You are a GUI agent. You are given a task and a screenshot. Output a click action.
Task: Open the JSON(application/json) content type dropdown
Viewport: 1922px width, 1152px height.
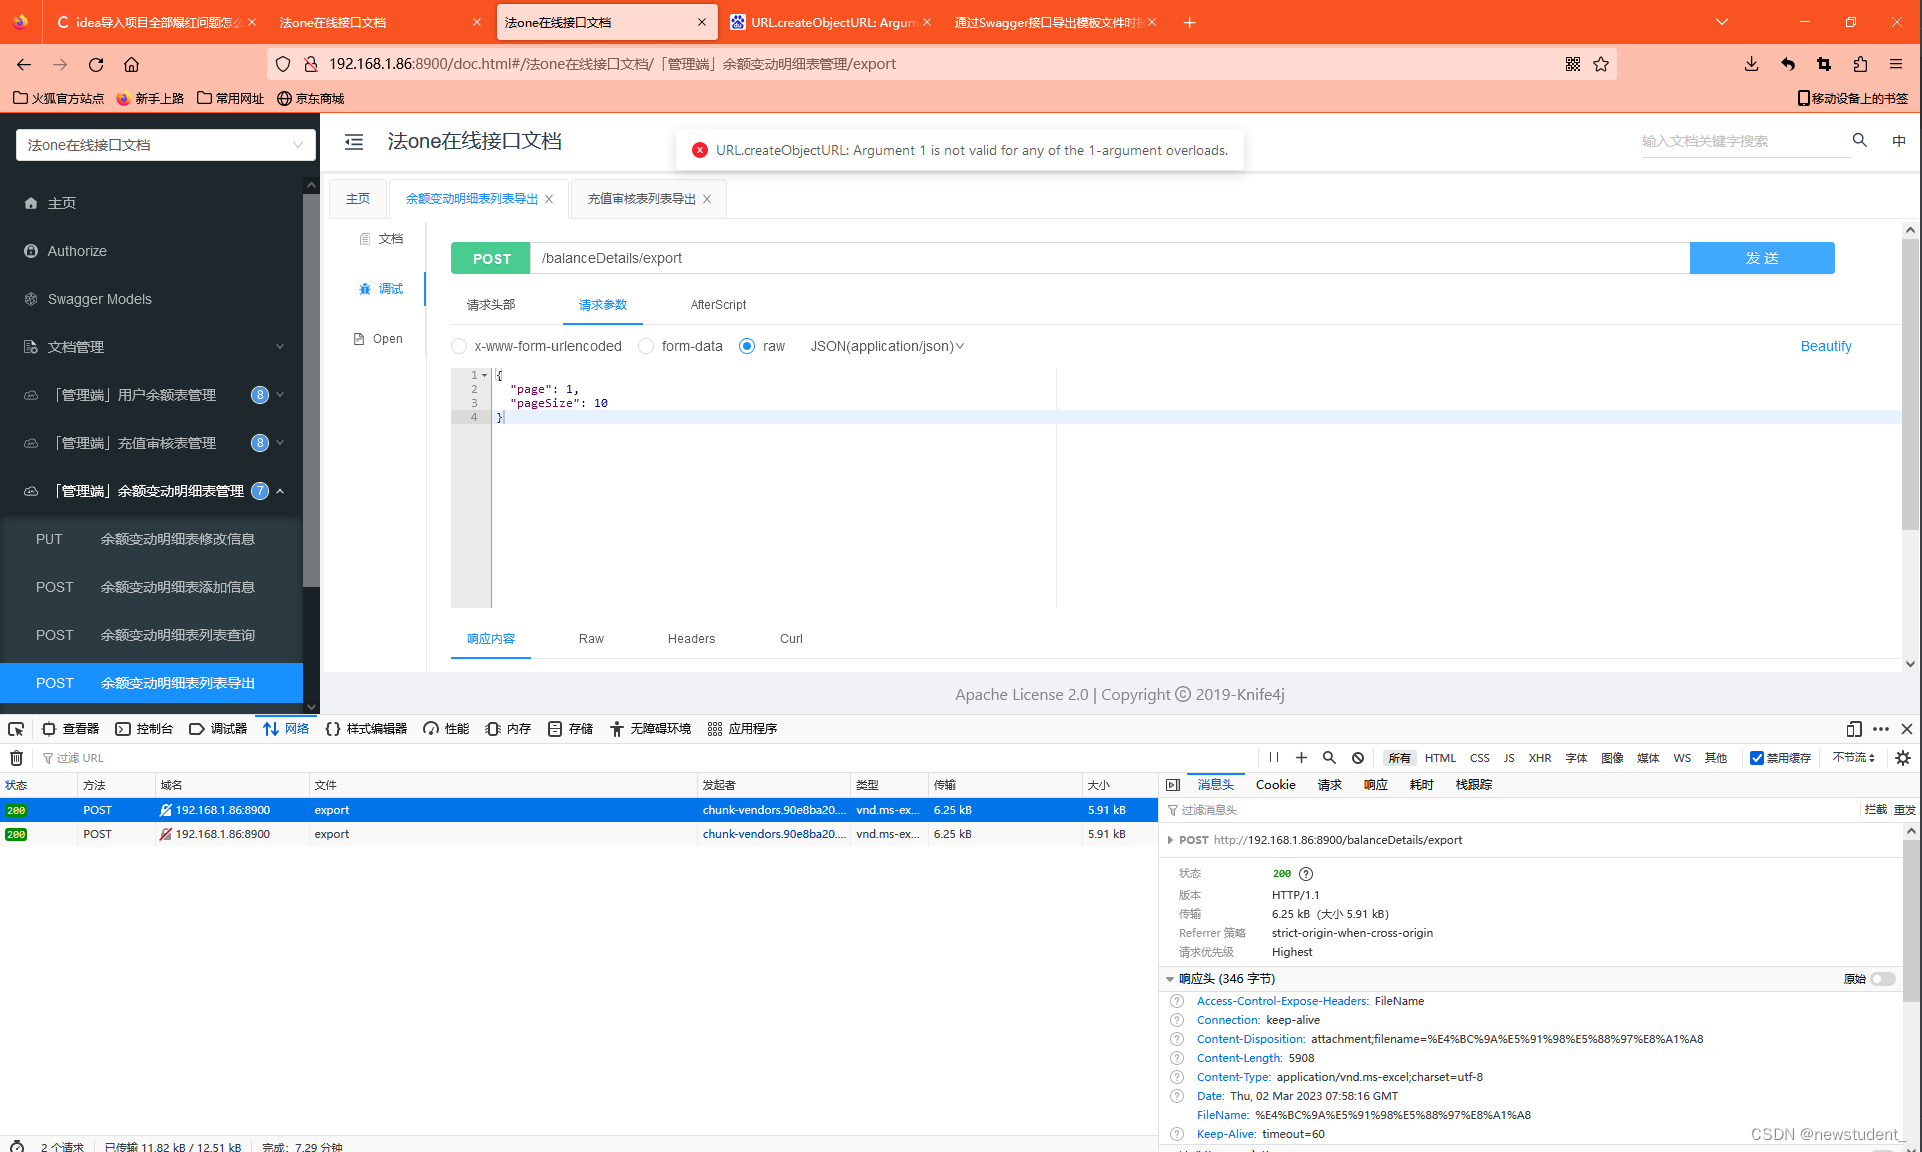(887, 346)
